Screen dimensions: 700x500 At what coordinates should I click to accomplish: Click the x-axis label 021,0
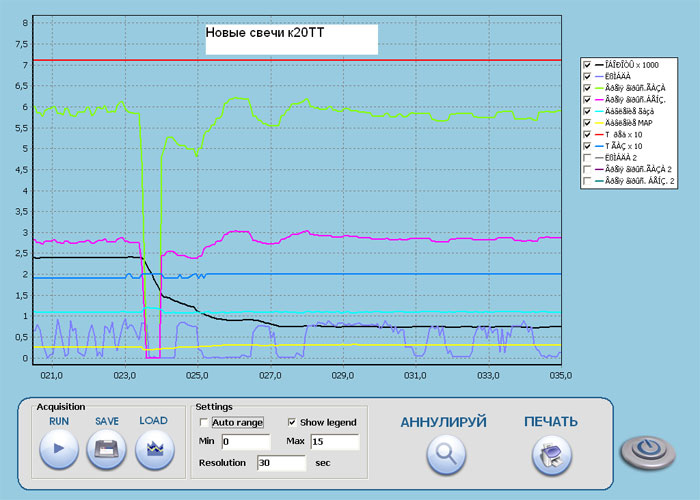click(x=51, y=375)
